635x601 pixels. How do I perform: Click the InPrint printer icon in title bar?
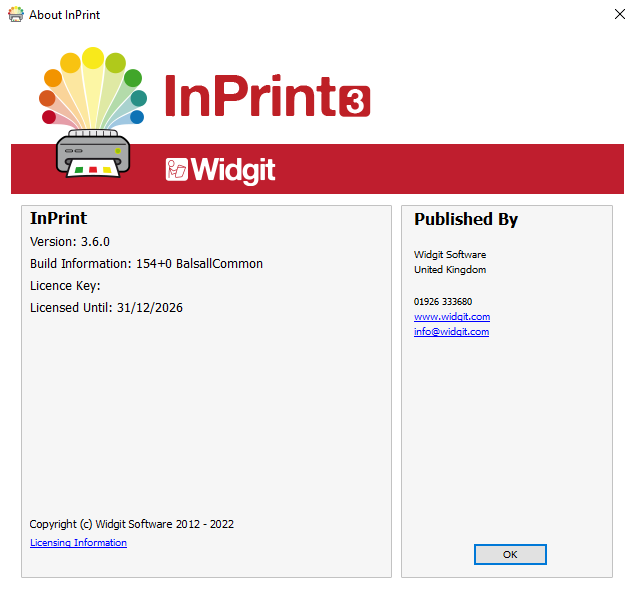pos(16,14)
